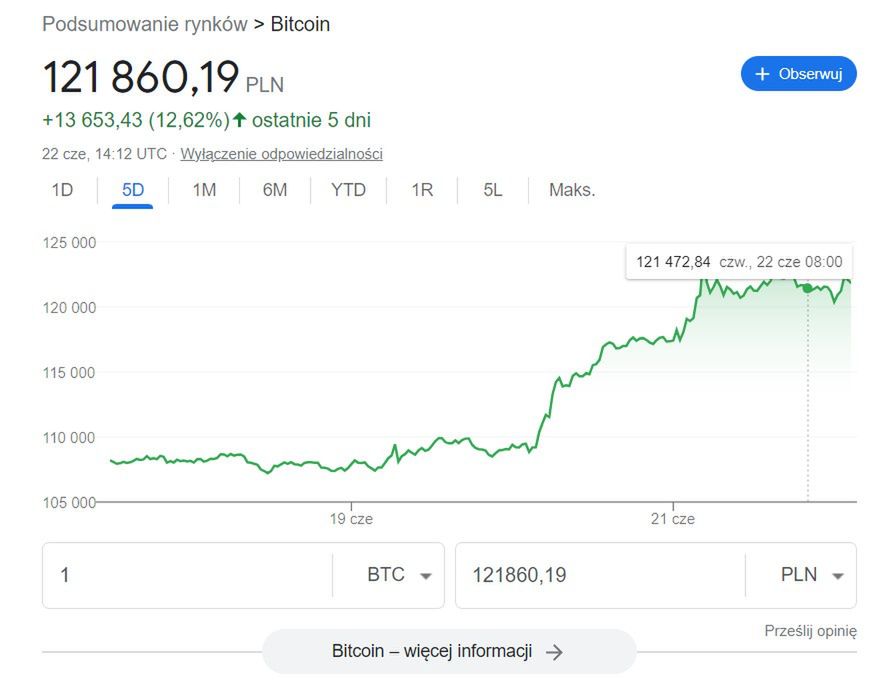
Task: Switch to the YTD range tab
Action: (349, 189)
